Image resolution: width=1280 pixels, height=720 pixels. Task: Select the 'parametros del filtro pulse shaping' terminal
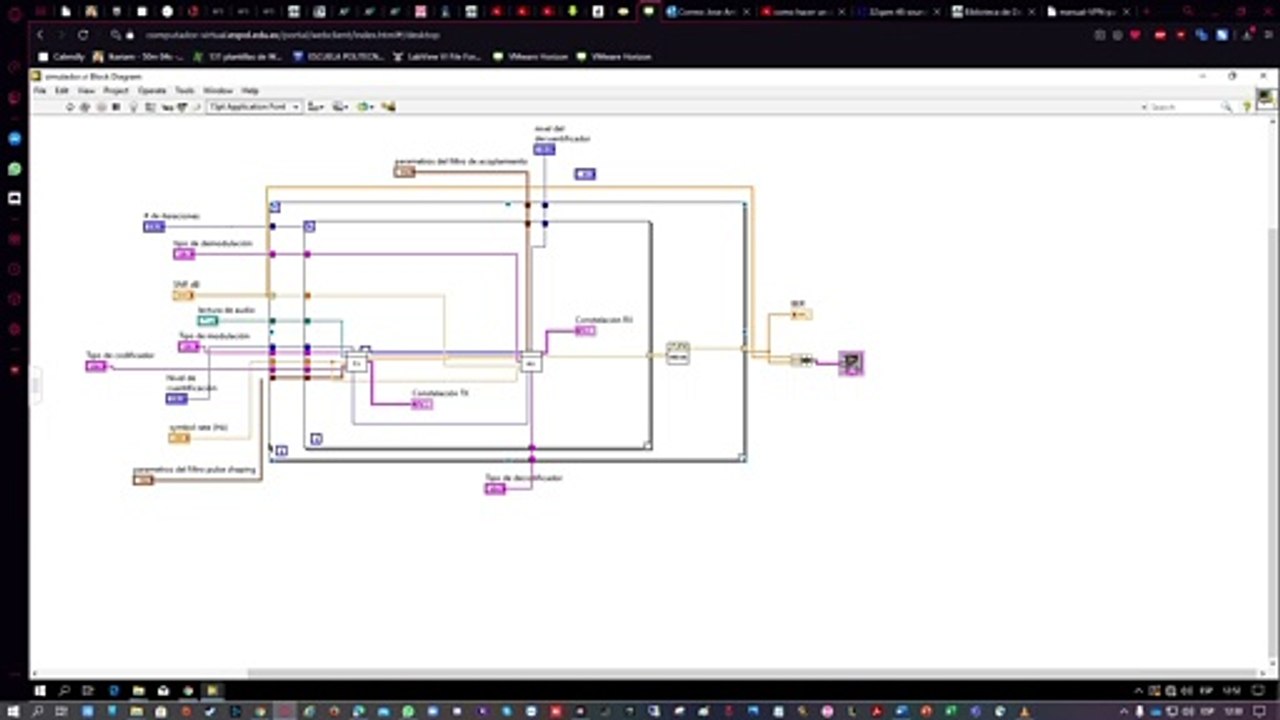143,480
